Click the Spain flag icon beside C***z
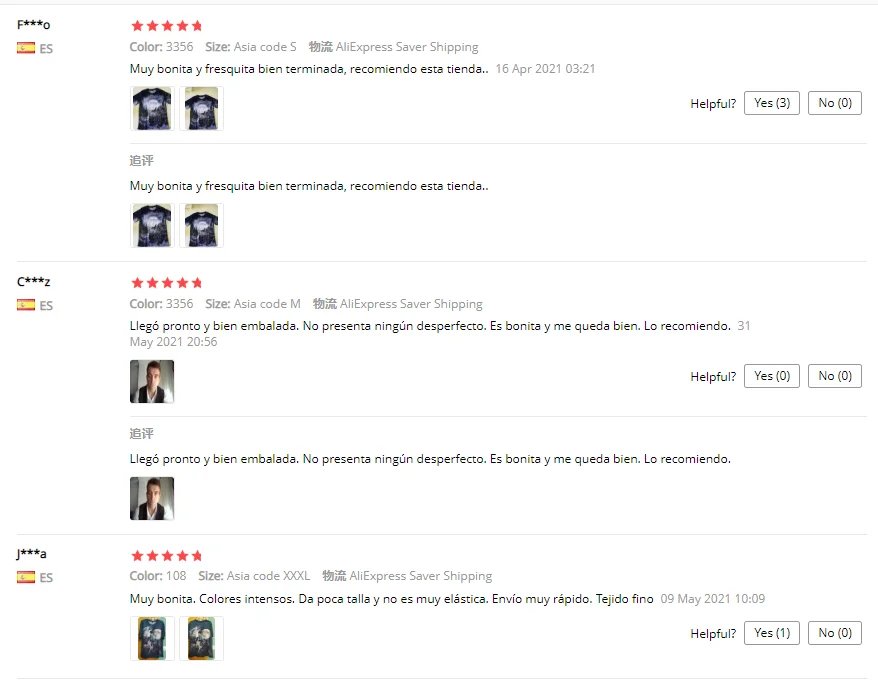Screen dimensions: 878x686 click(x=26, y=305)
